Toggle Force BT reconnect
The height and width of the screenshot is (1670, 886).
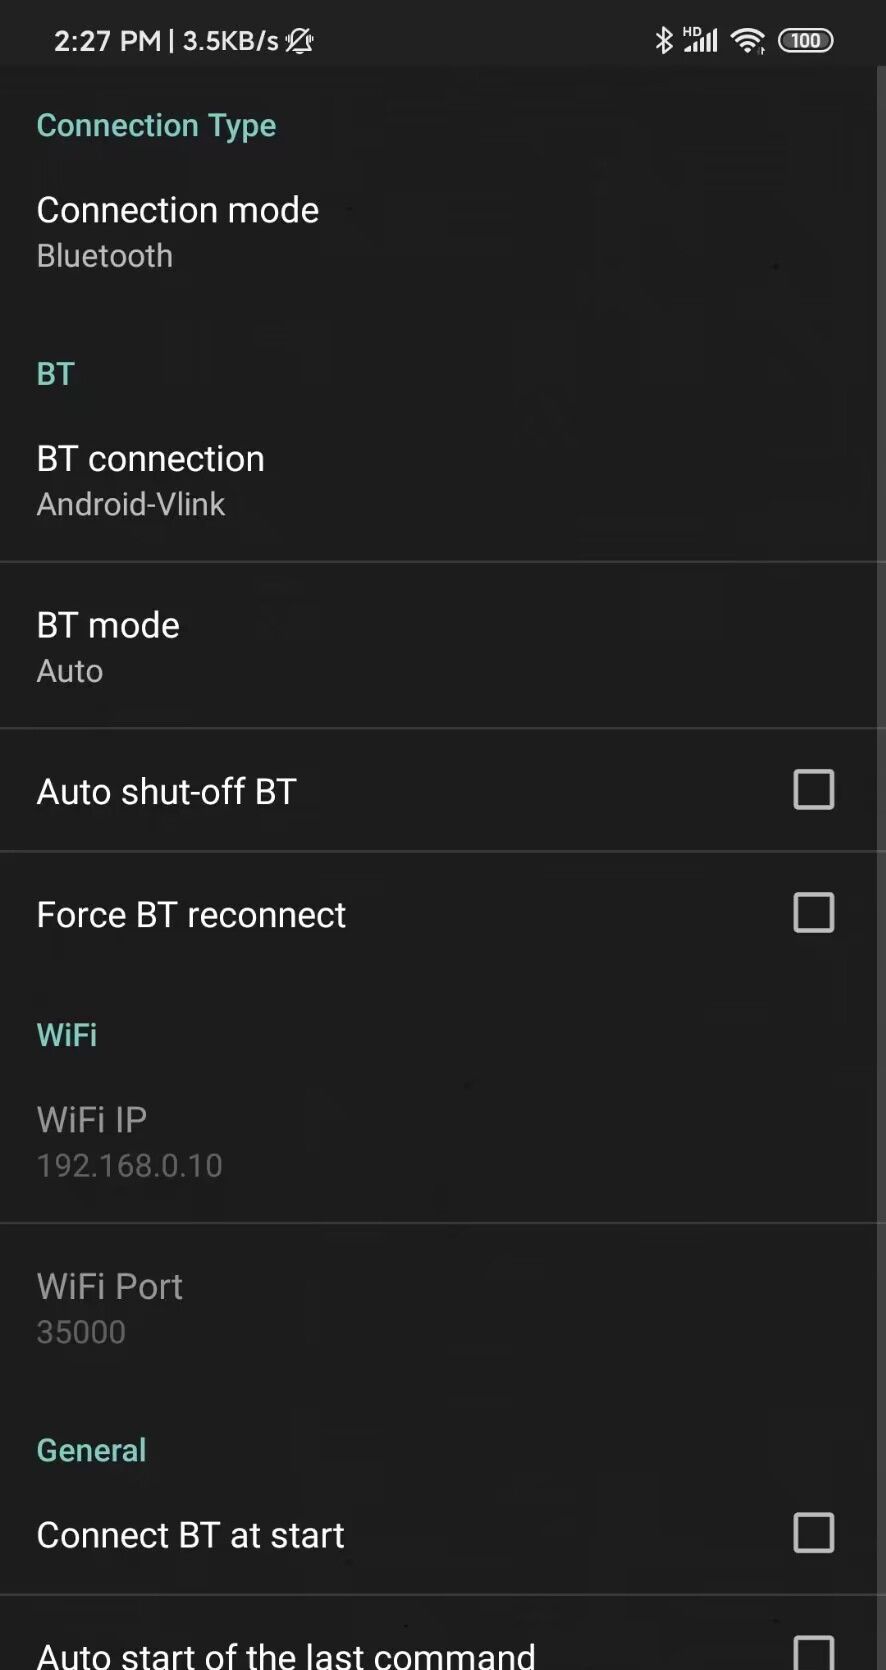coord(814,912)
